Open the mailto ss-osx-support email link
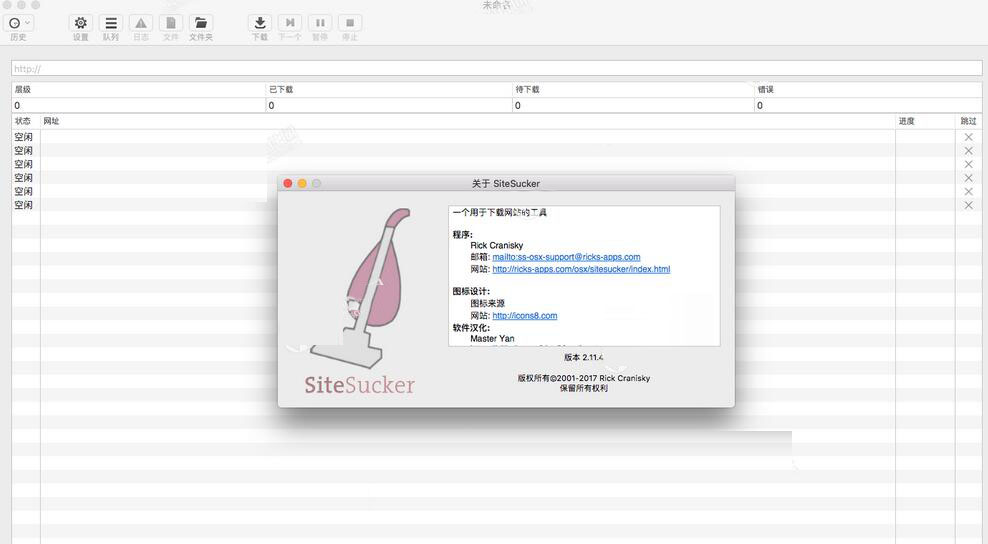Image resolution: width=988 pixels, height=544 pixels. coord(566,257)
